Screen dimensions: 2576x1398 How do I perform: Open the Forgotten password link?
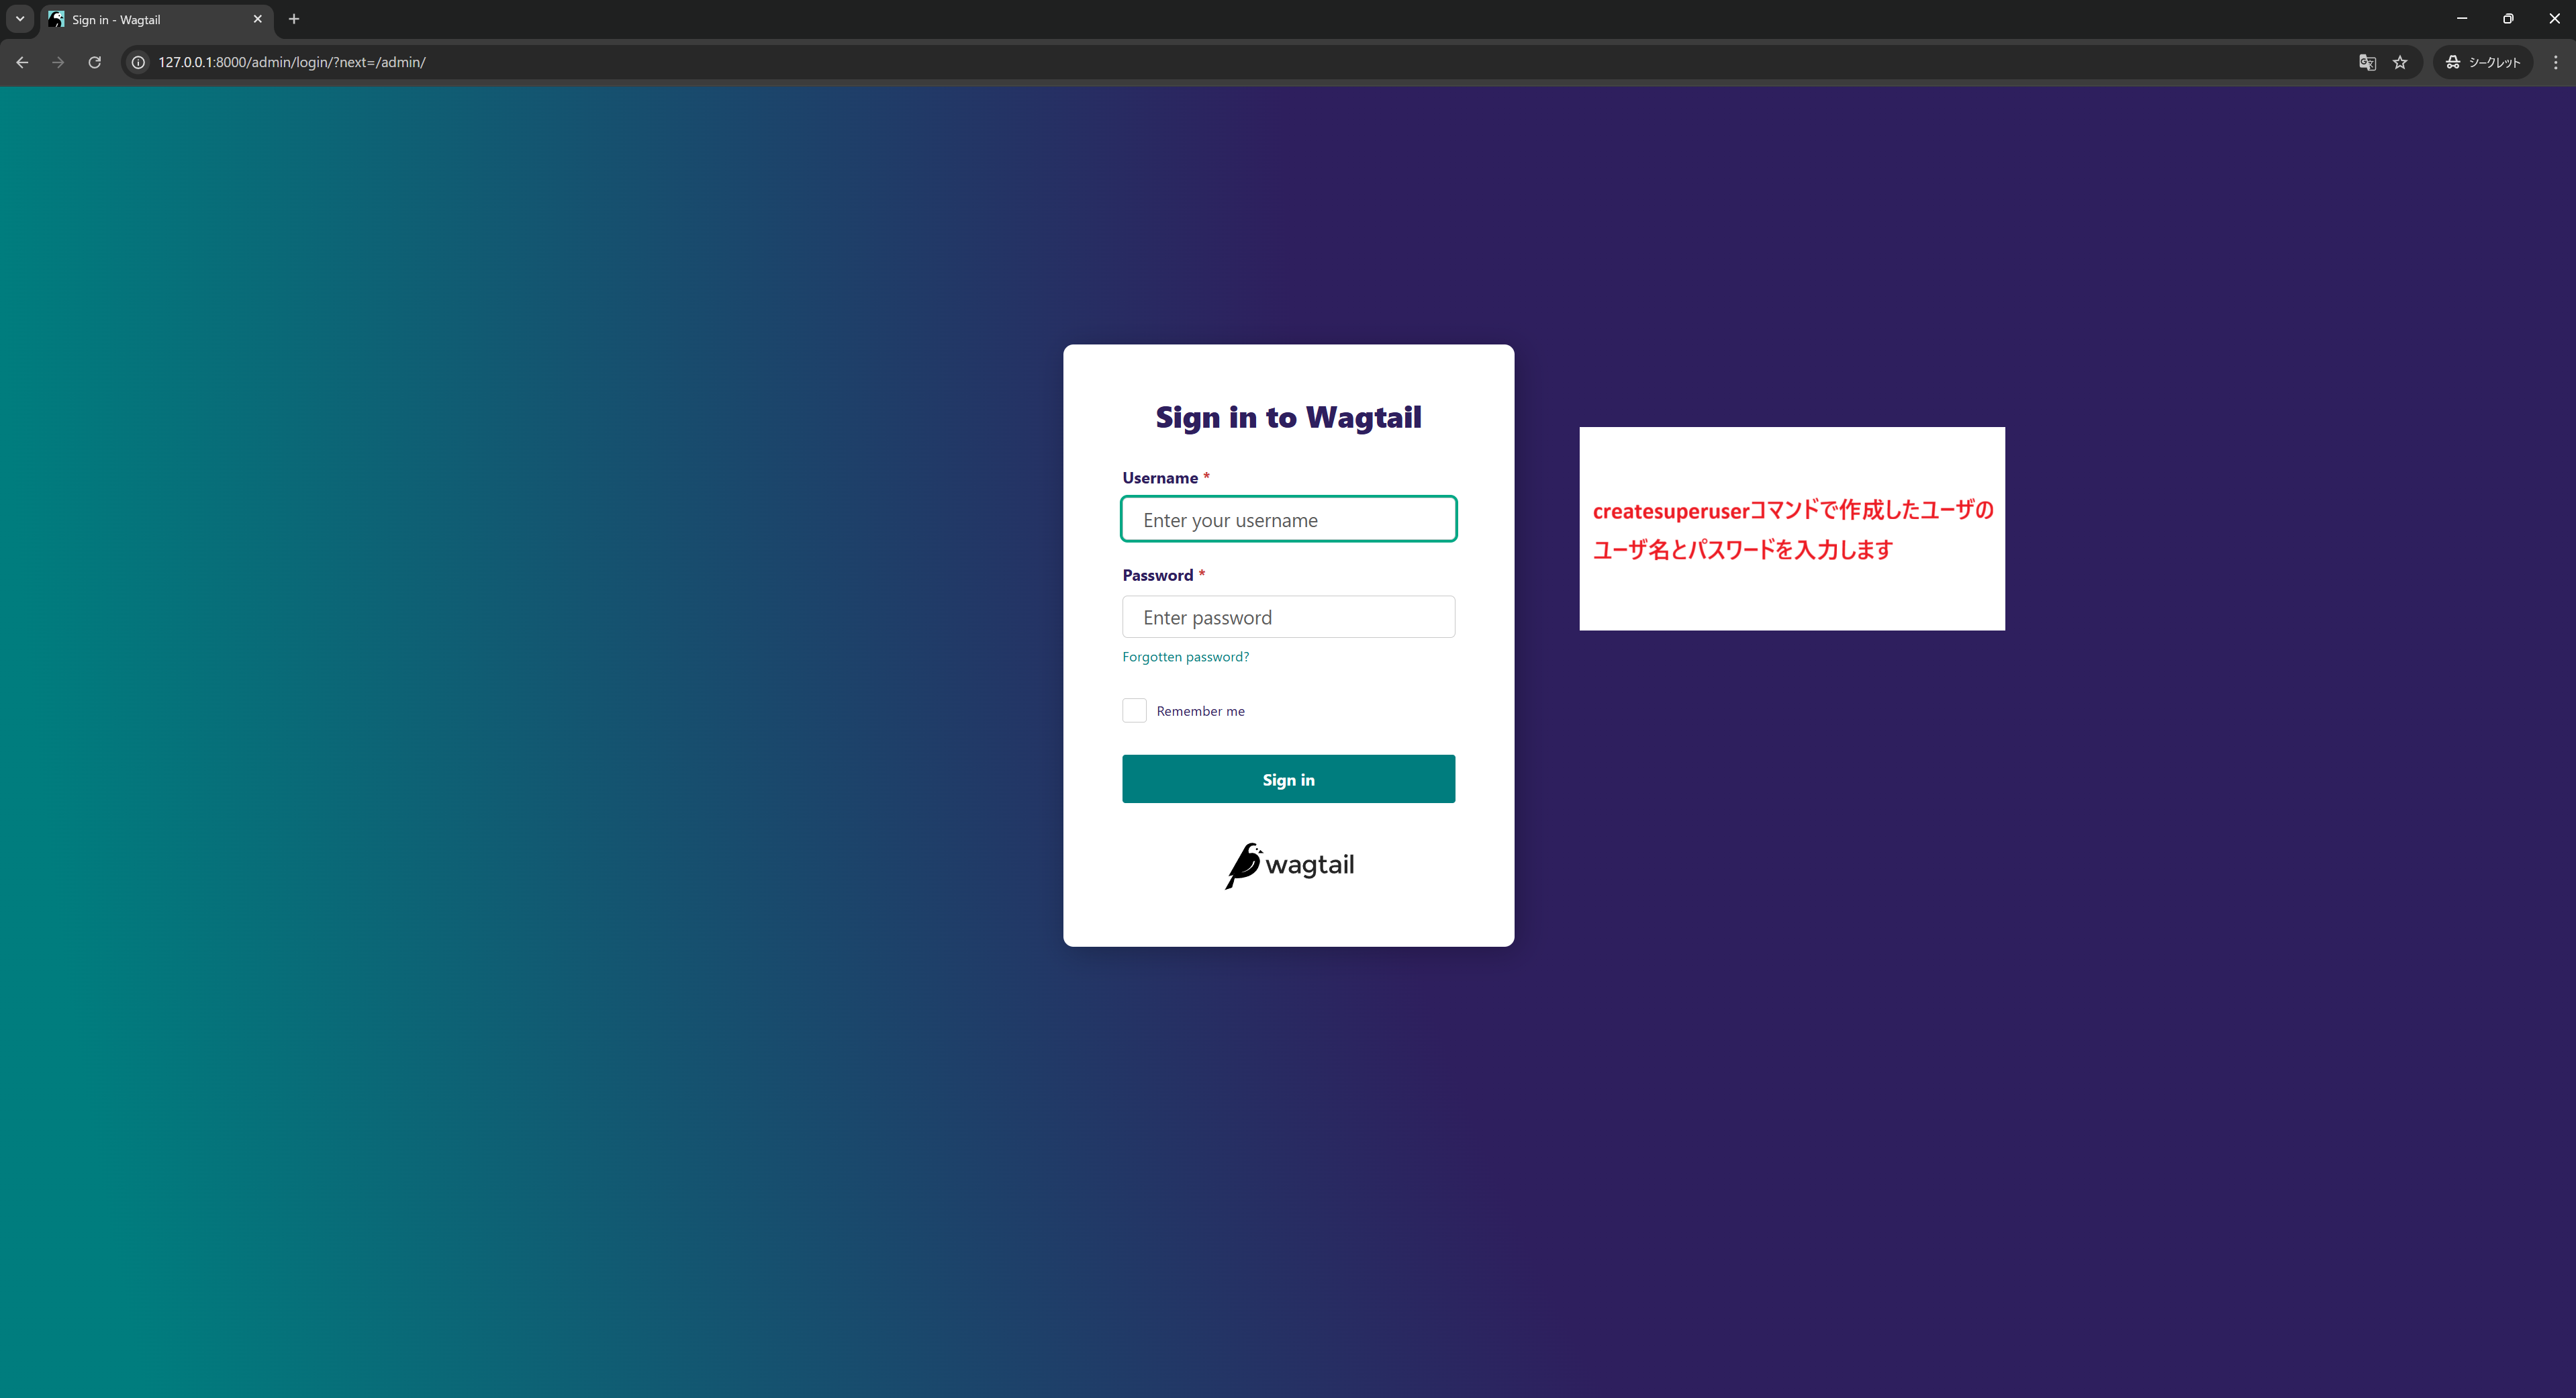[x=1185, y=656]
